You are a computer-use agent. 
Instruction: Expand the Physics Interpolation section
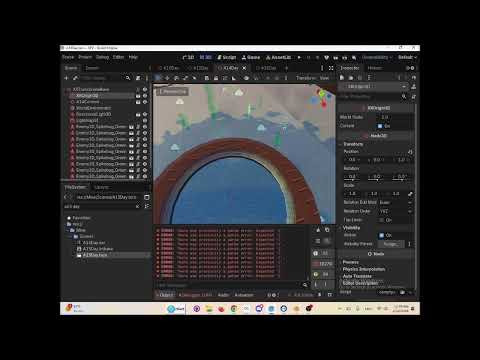click(363, 269)
